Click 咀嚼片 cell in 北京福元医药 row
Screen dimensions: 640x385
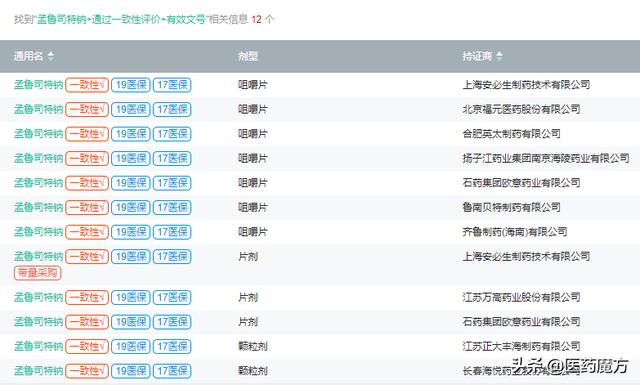click(253, 109)
